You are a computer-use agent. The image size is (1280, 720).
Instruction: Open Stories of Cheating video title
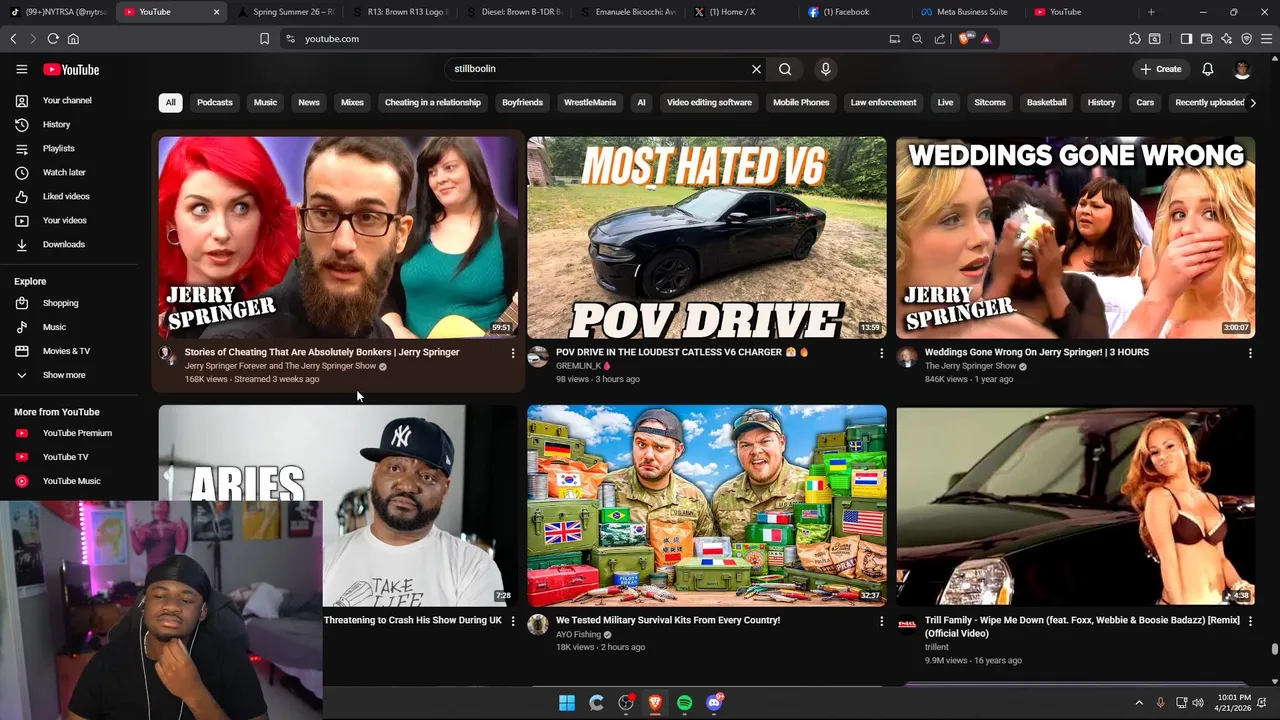[322, 352]
